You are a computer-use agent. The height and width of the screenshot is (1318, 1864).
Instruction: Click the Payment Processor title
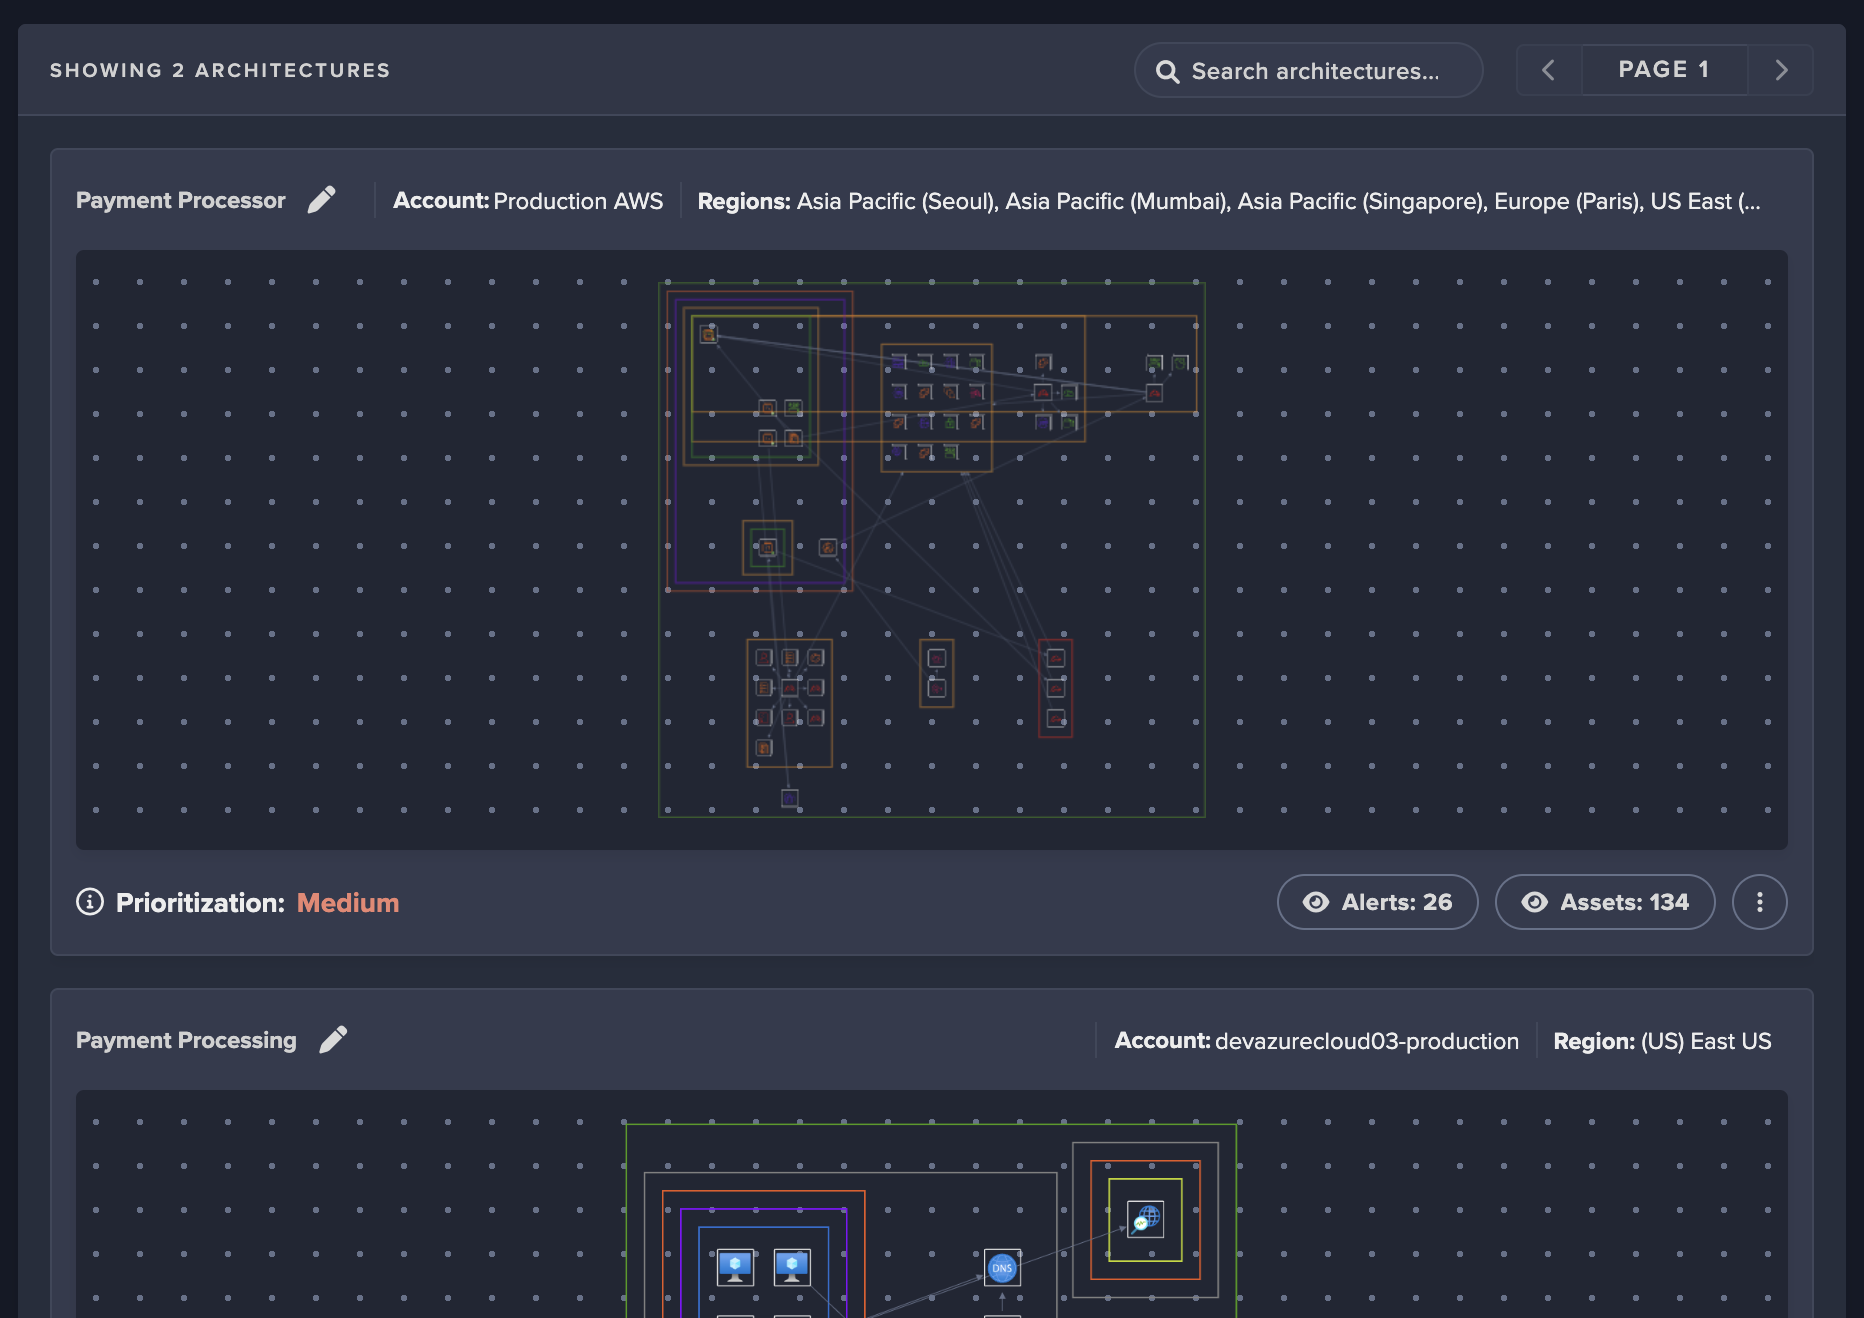pyautogui.click(x=181, y=200)
